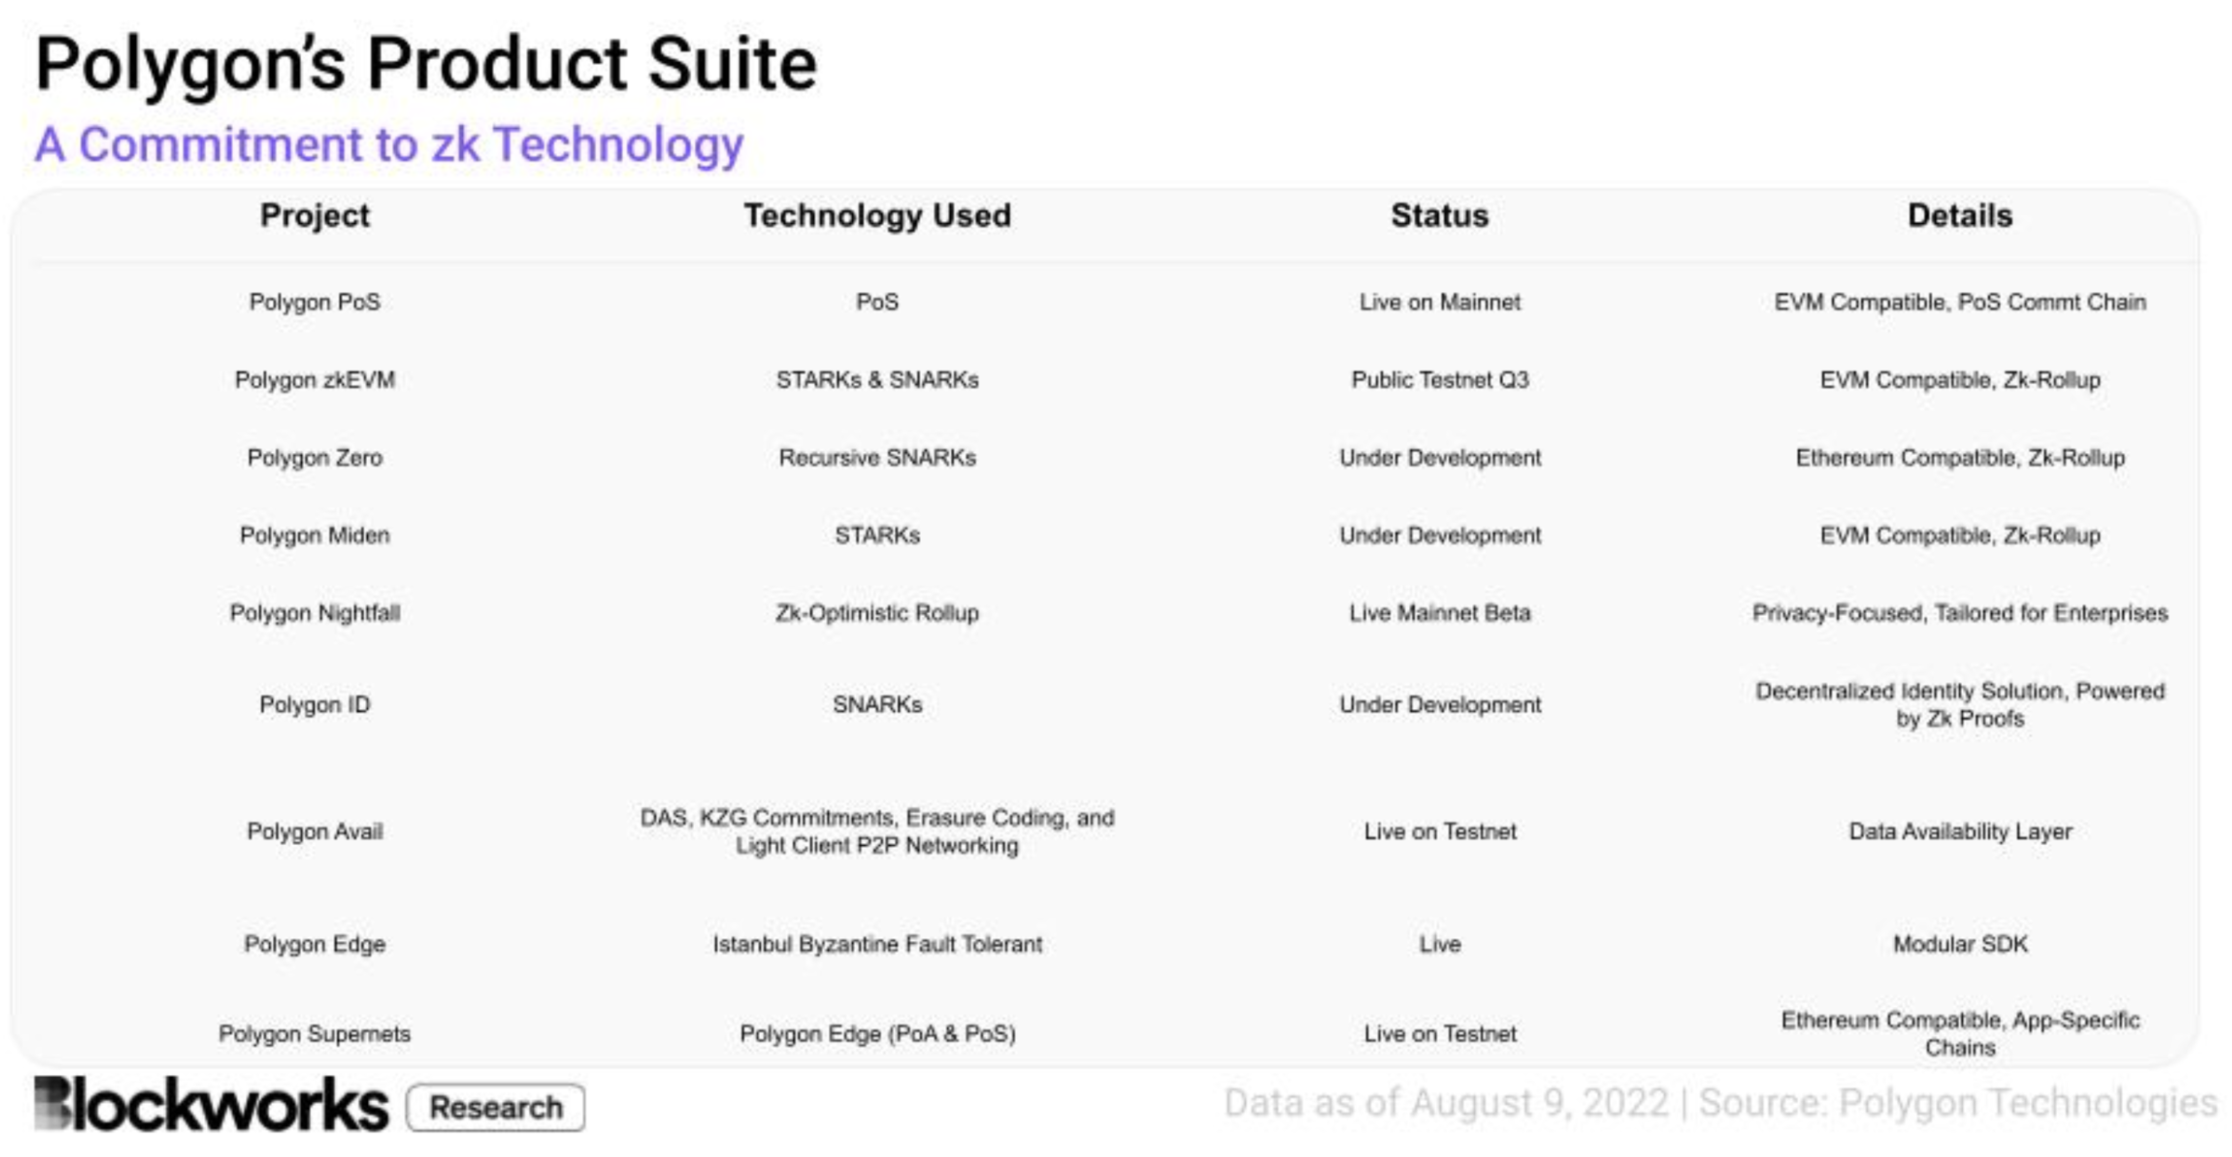Click the Project column header
This screenshot has height=1157, width=2232.
[x=314, y=215]
